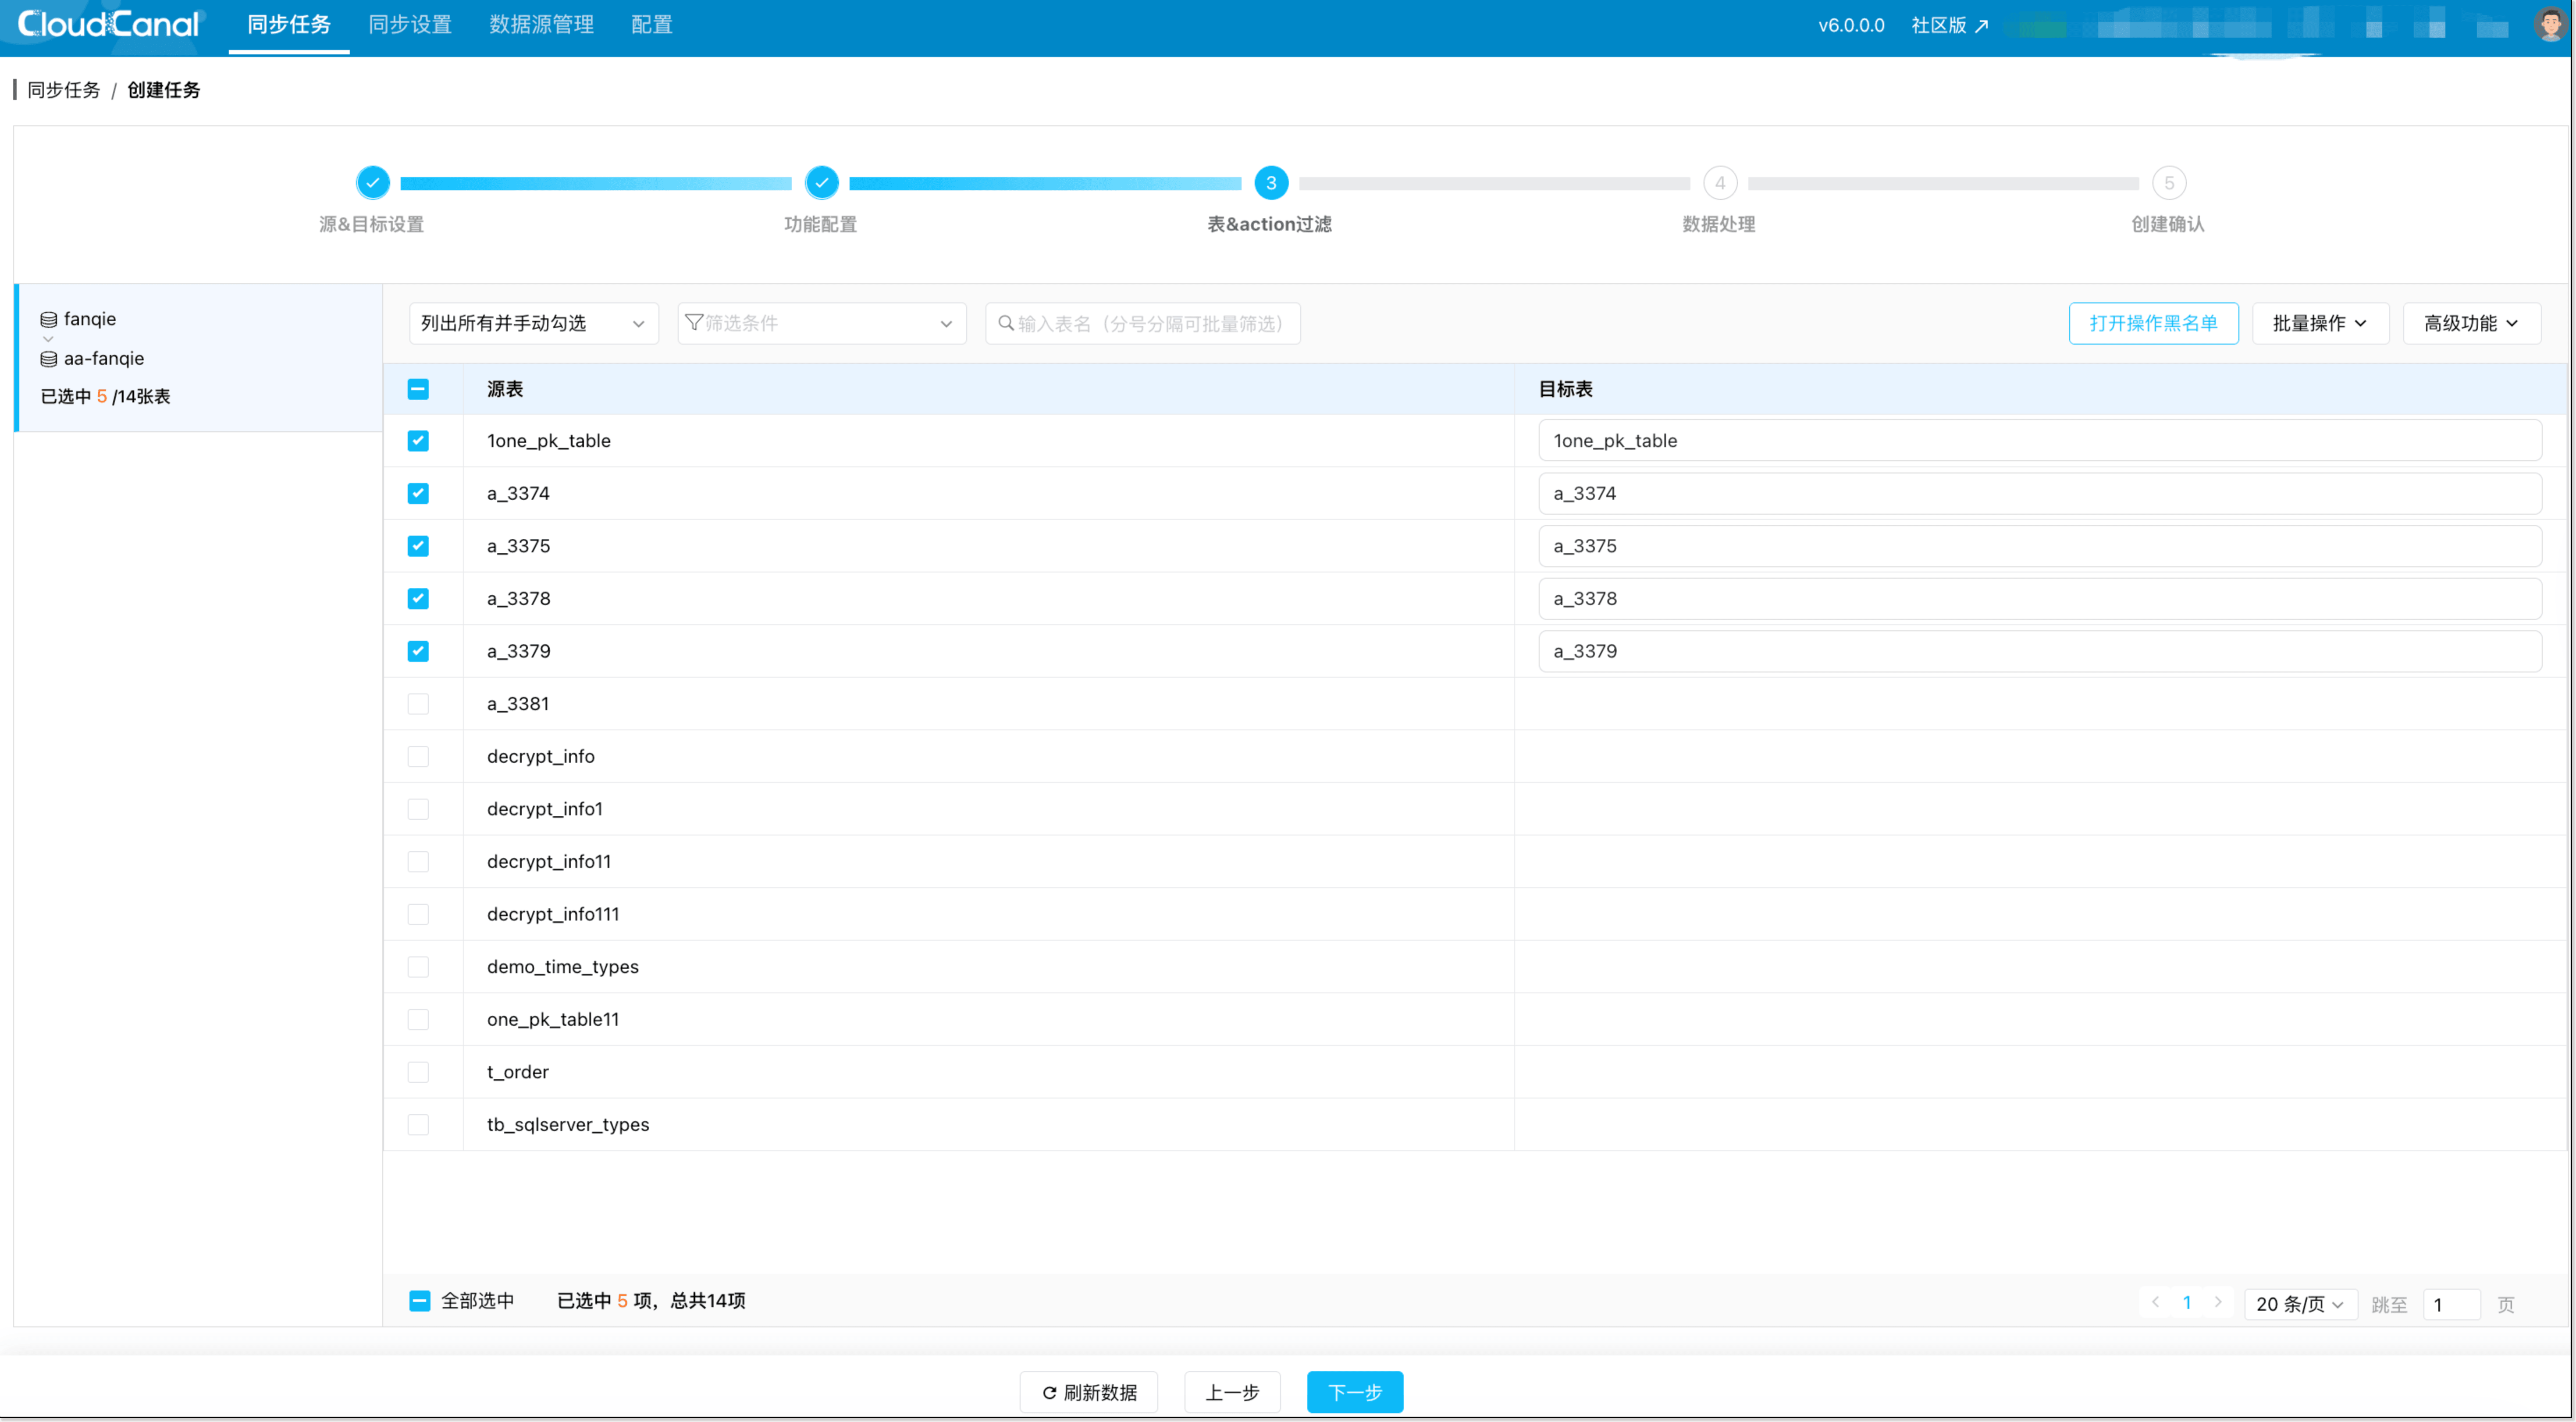2576x1422 pixels.
Task: Uncheck the a_3374 row checkbox
Action: tap(418, 494)
